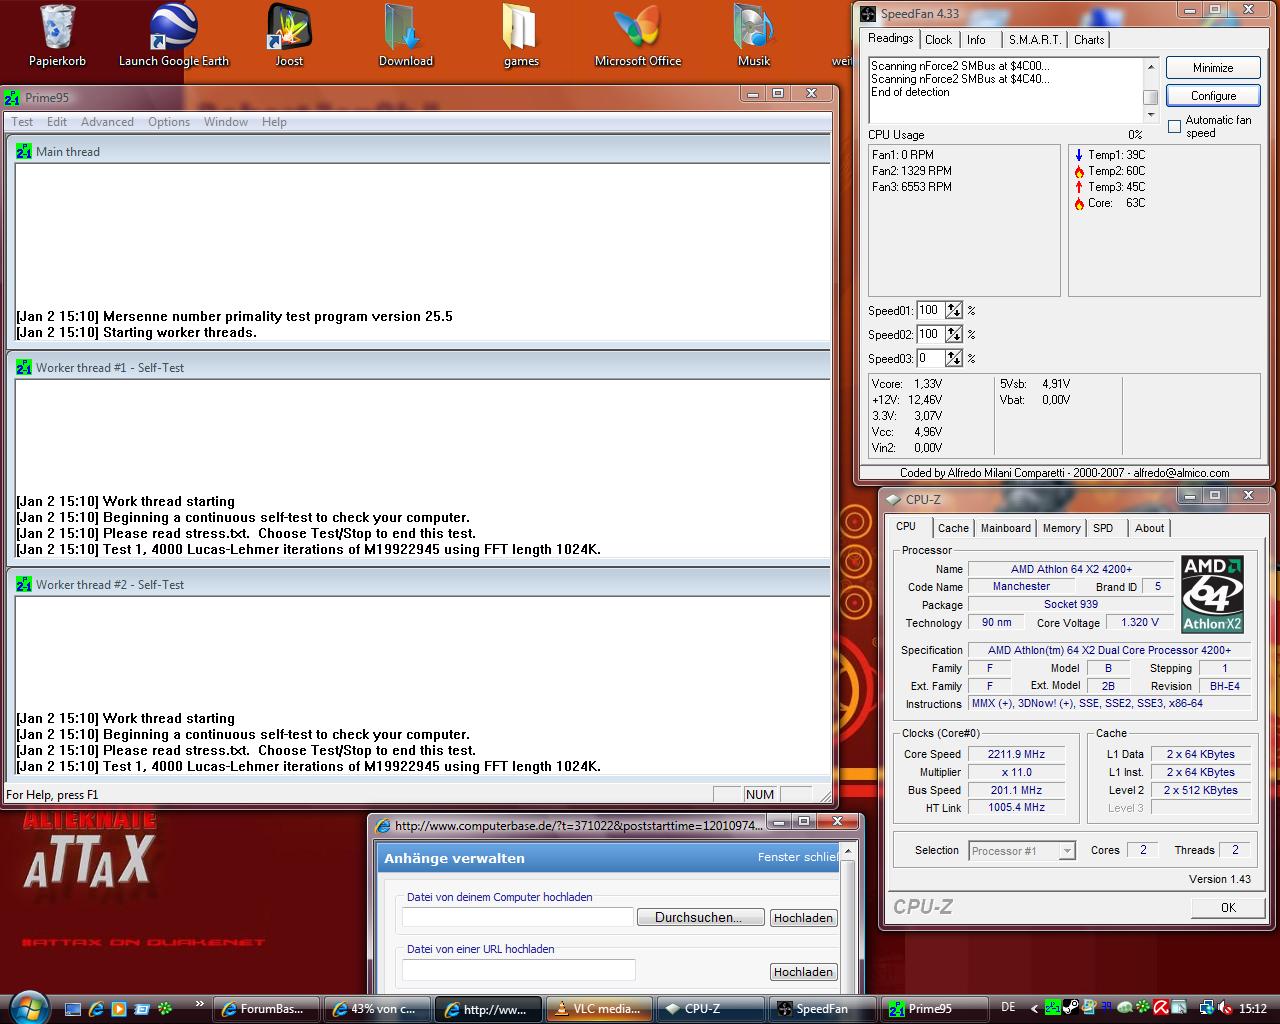Enable the Automatic fan speed checkbox
This screenshot has width=1280, height=1024.
click(1175, 127)
